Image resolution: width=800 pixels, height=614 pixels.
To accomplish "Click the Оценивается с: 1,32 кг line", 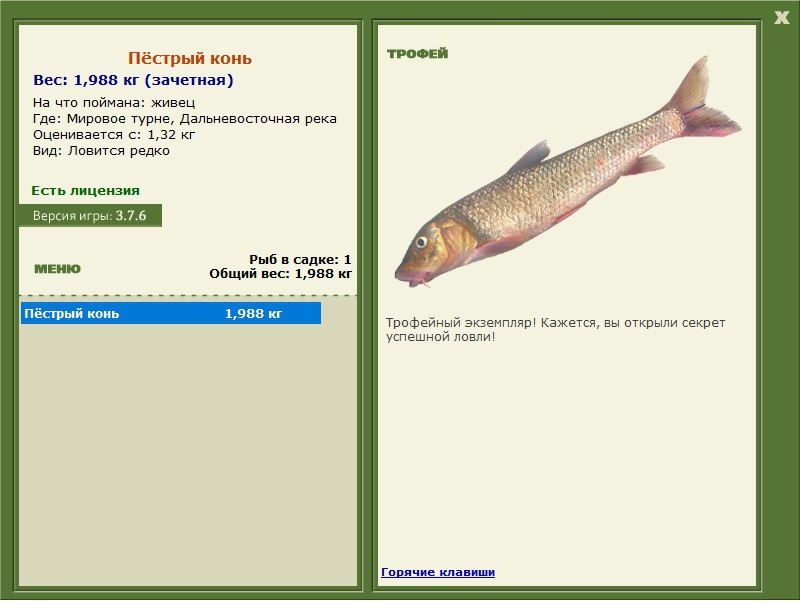I will (114, 135).
